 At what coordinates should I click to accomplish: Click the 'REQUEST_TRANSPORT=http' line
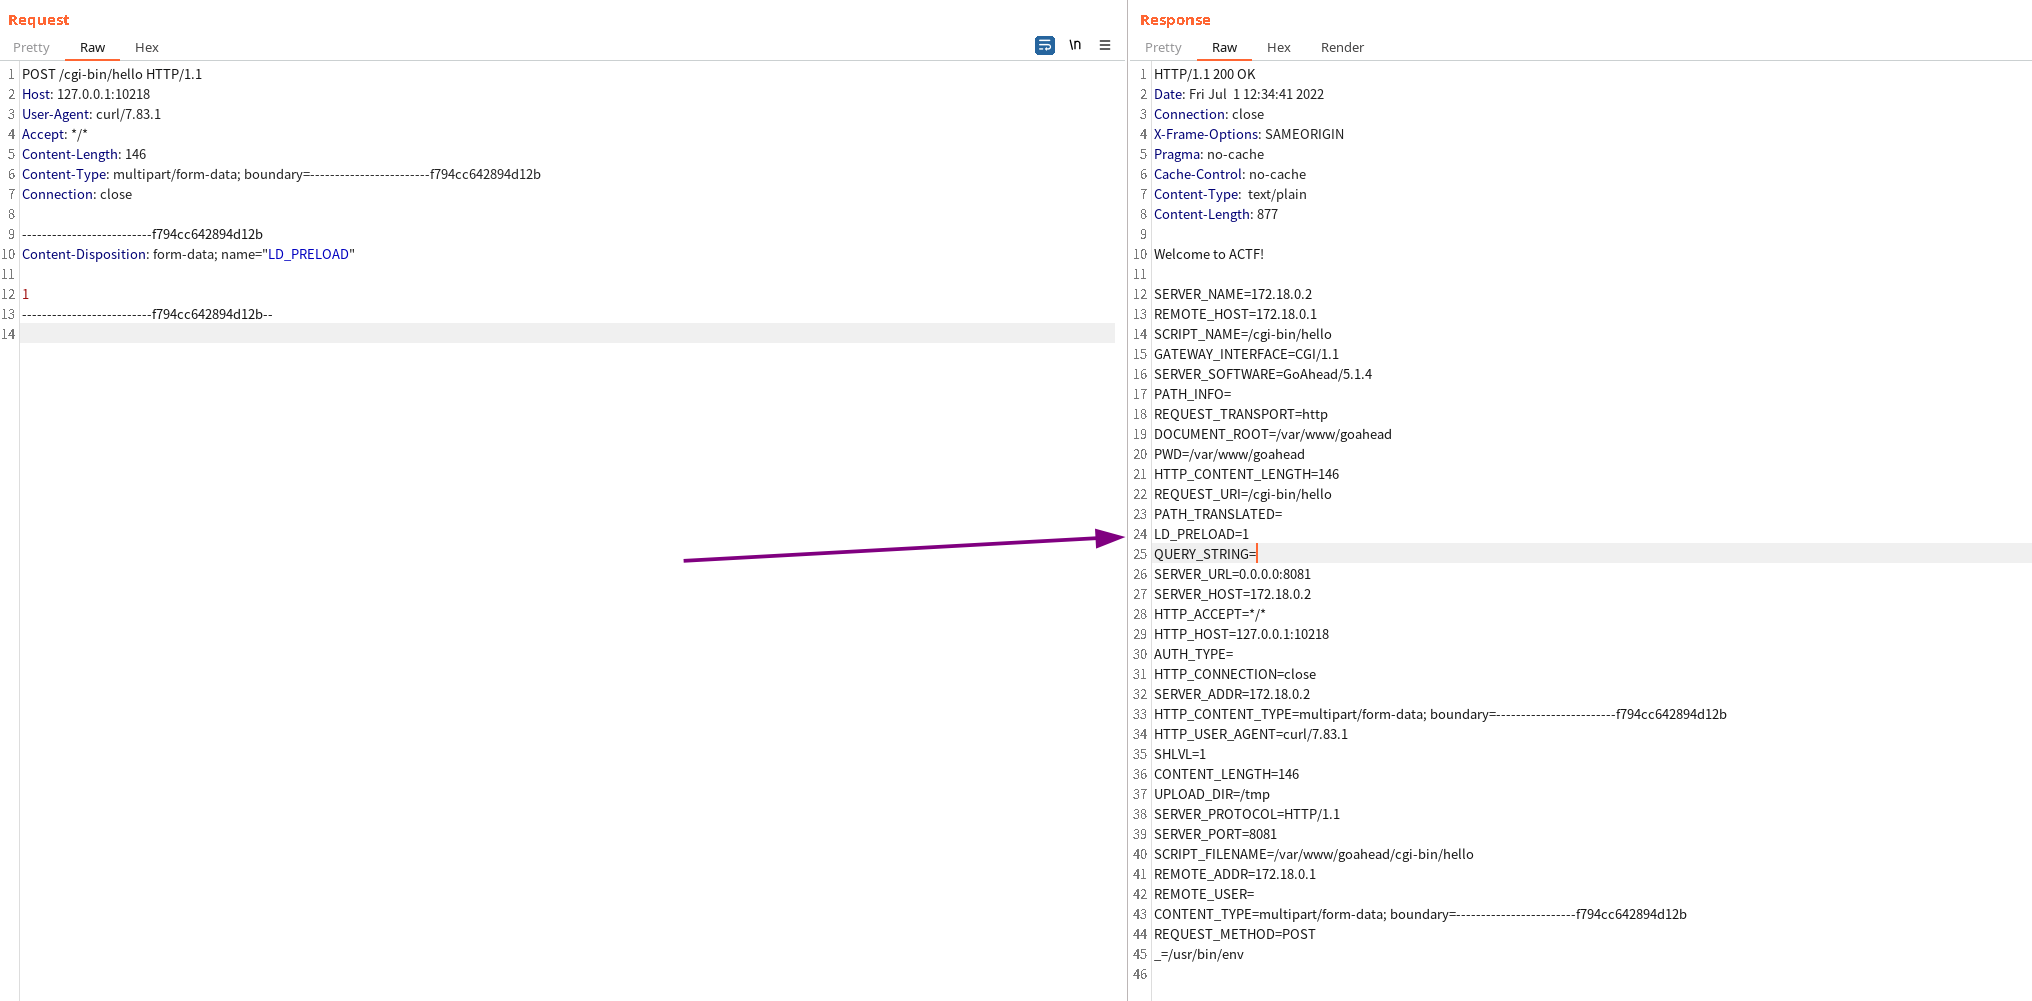point(1241,414)
